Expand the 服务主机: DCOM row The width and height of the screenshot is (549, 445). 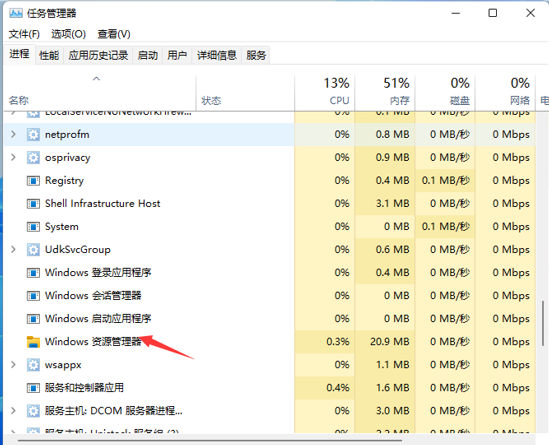13,410
